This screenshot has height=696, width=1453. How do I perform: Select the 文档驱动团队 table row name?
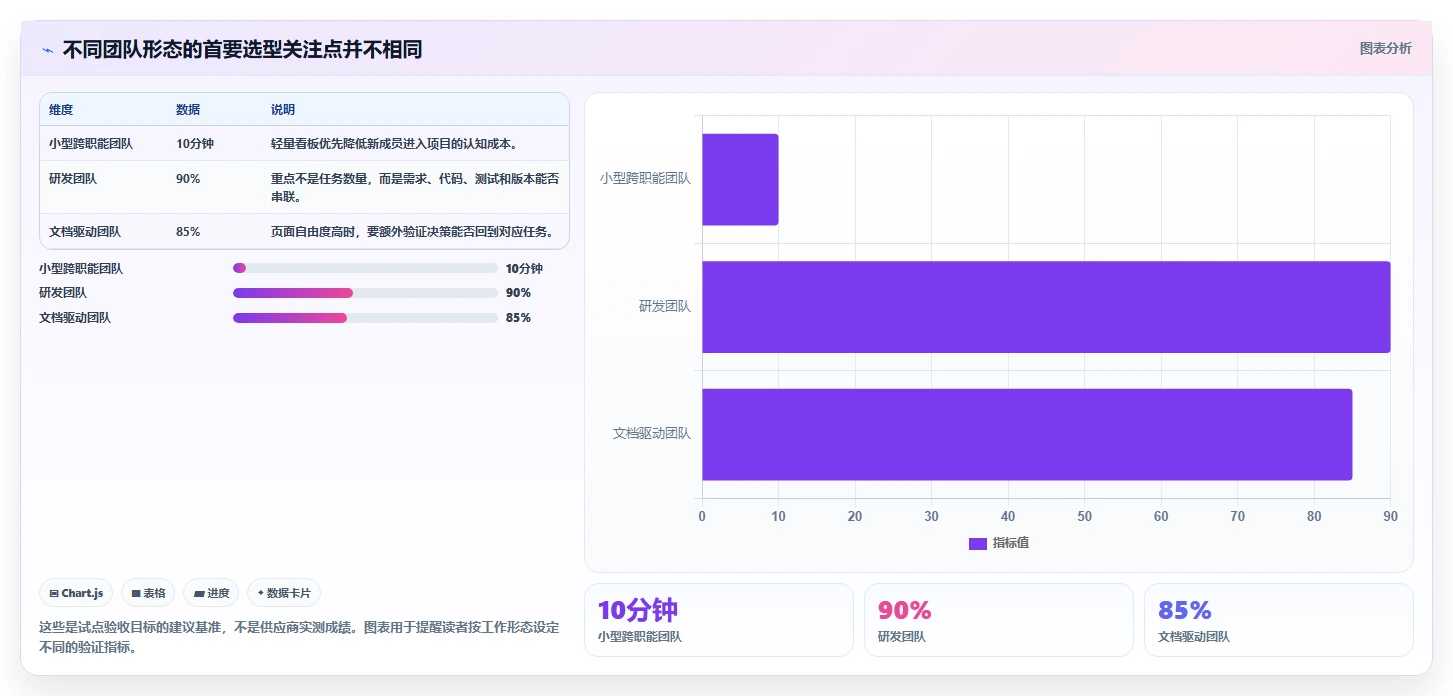[85, 232]
